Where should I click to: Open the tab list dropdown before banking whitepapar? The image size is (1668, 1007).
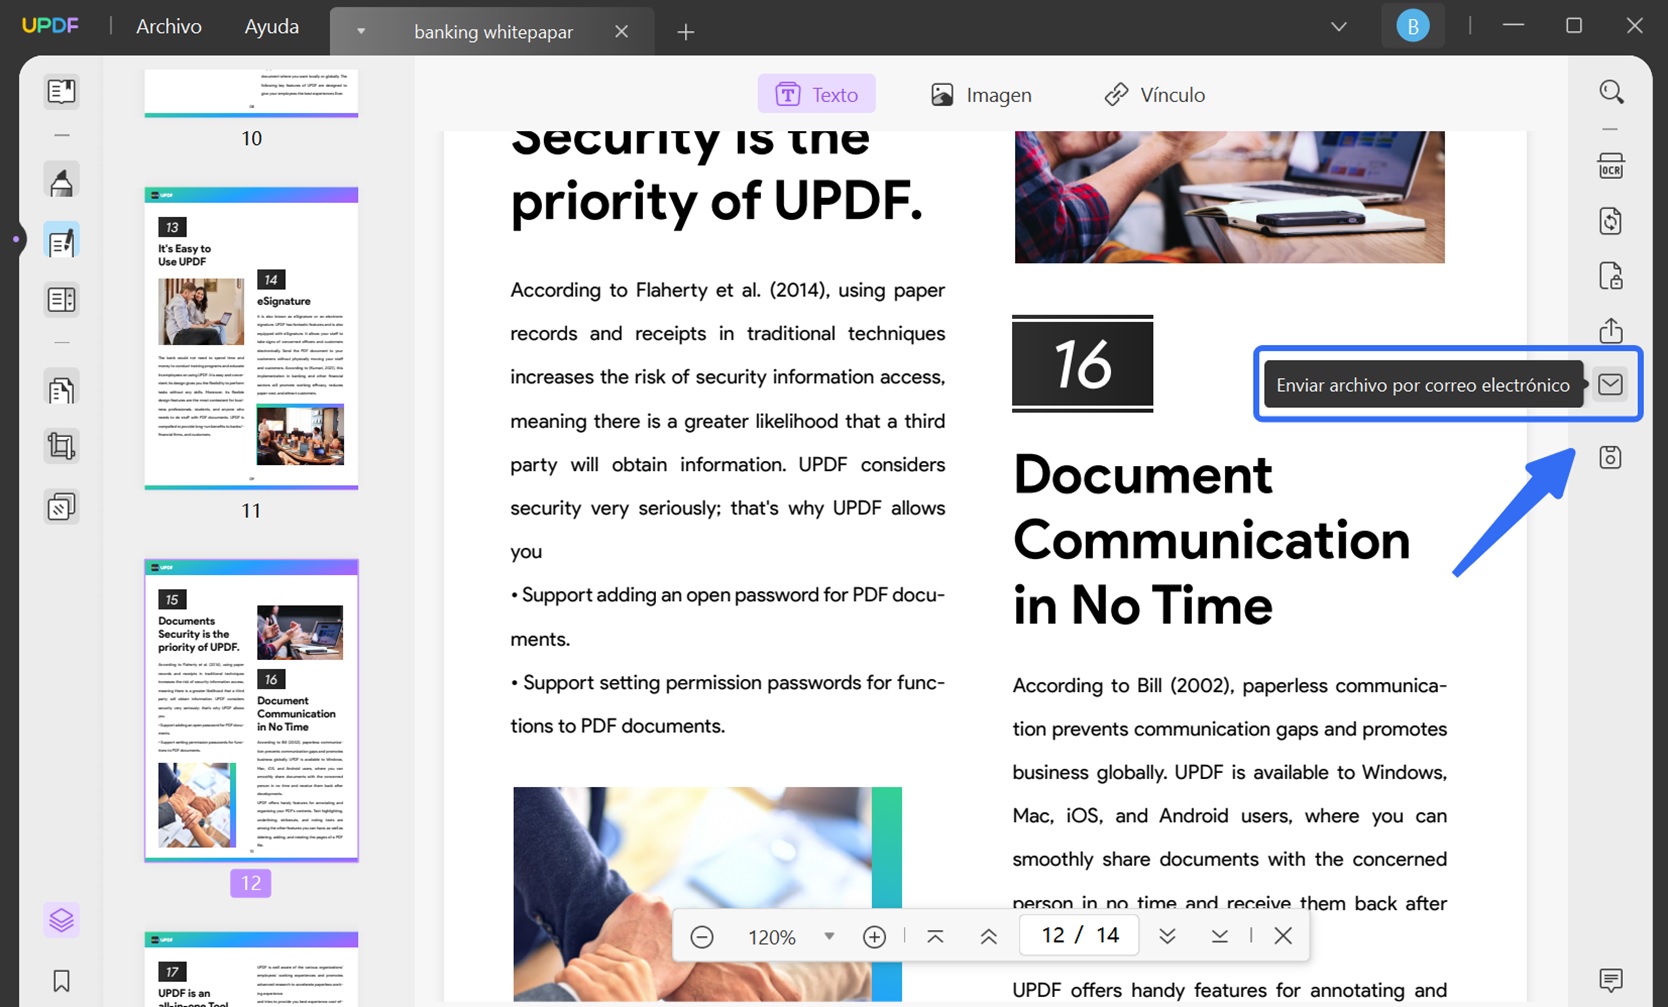(x=361, y=32)
